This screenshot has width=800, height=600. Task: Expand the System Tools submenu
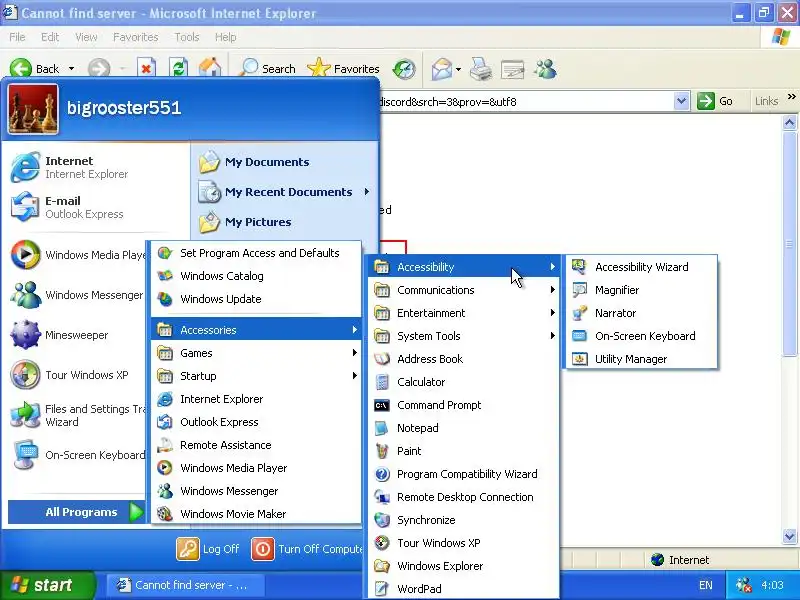point(464,336)
